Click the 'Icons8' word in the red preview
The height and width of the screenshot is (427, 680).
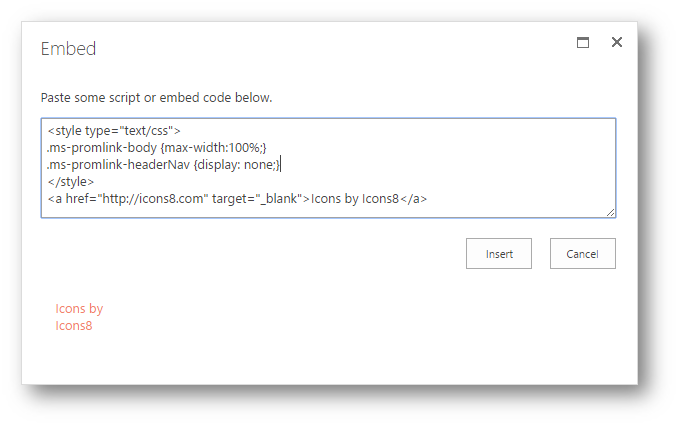click(74, 326)
